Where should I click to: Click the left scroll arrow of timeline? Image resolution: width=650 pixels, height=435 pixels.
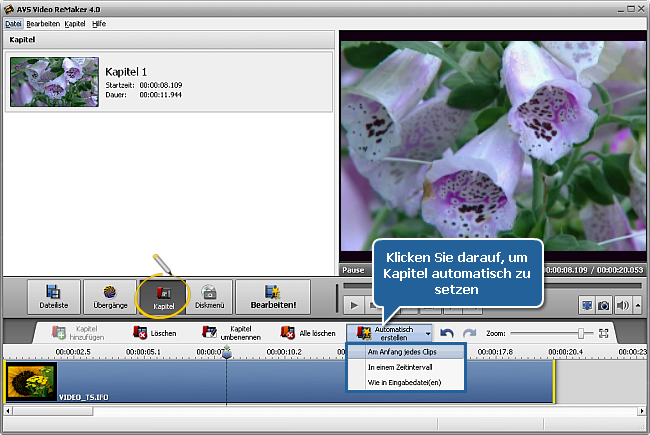point(8,411)
